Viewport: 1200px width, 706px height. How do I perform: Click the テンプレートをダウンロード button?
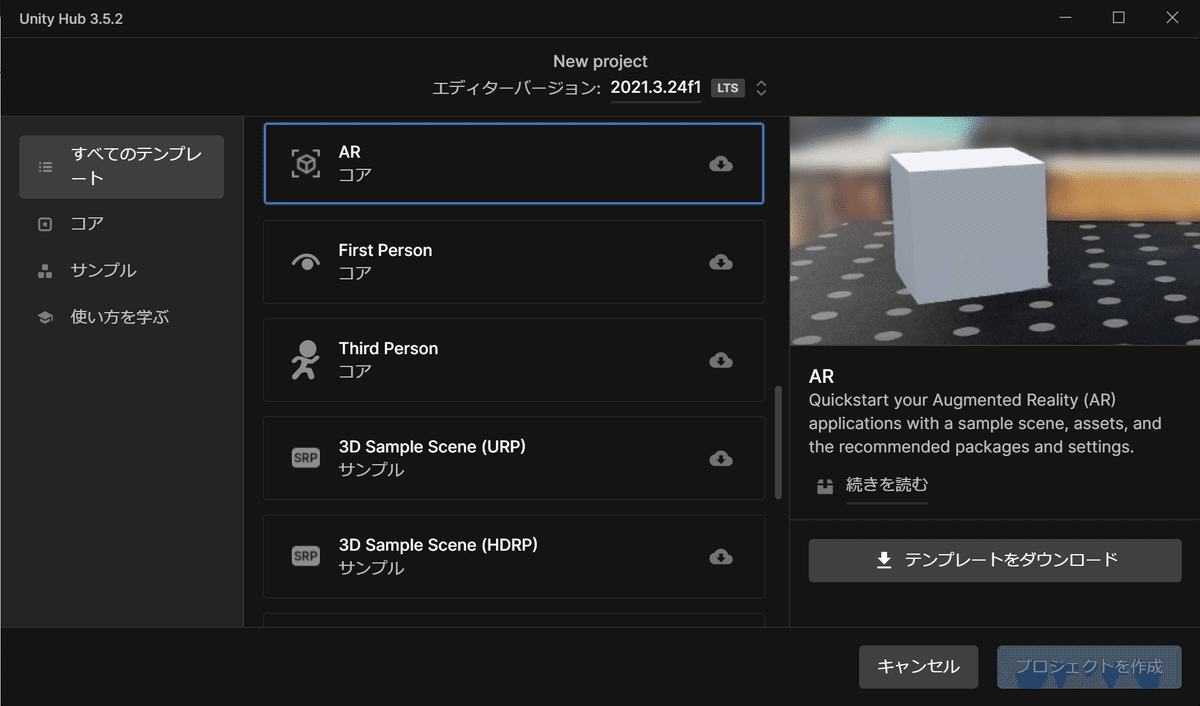tap(994, 560)
